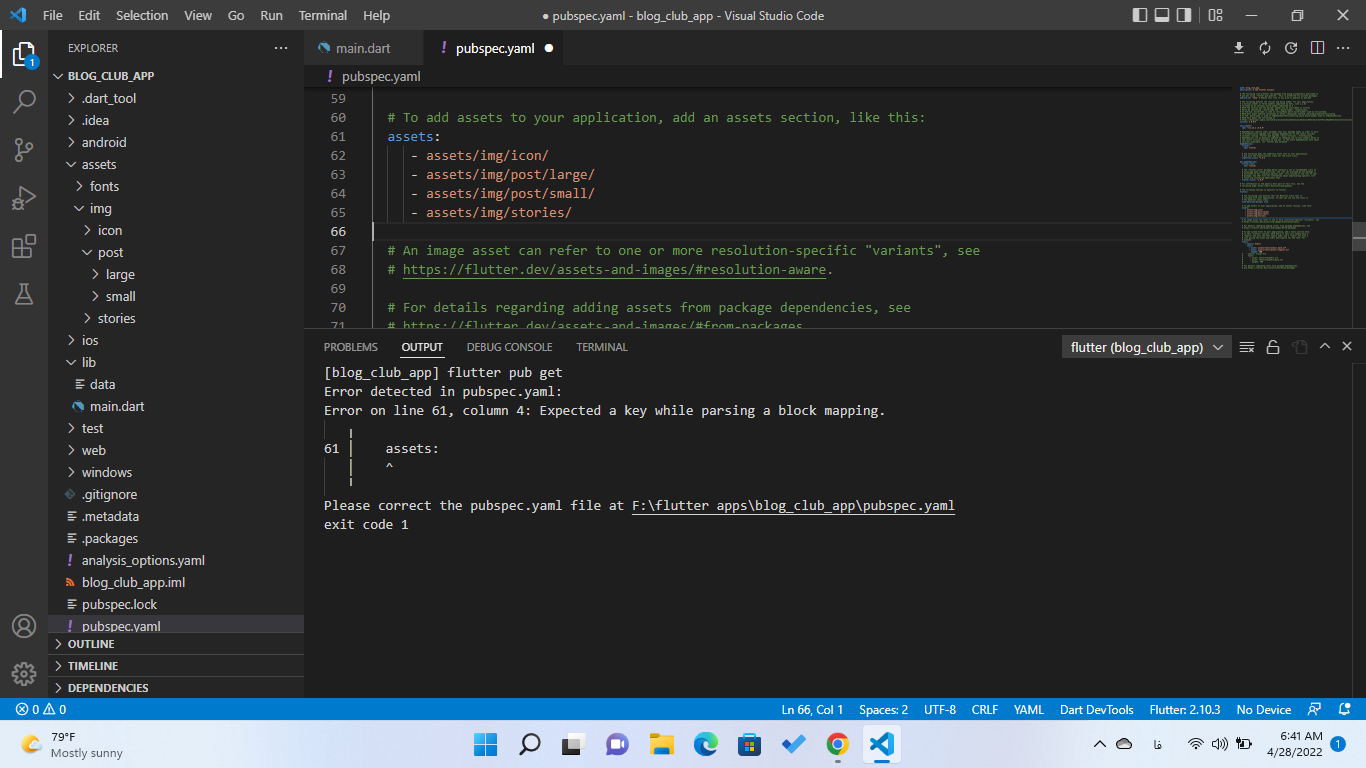Click Dart DevTools in status bar
Viewport: 1366px width, 768px height.
1097,709
